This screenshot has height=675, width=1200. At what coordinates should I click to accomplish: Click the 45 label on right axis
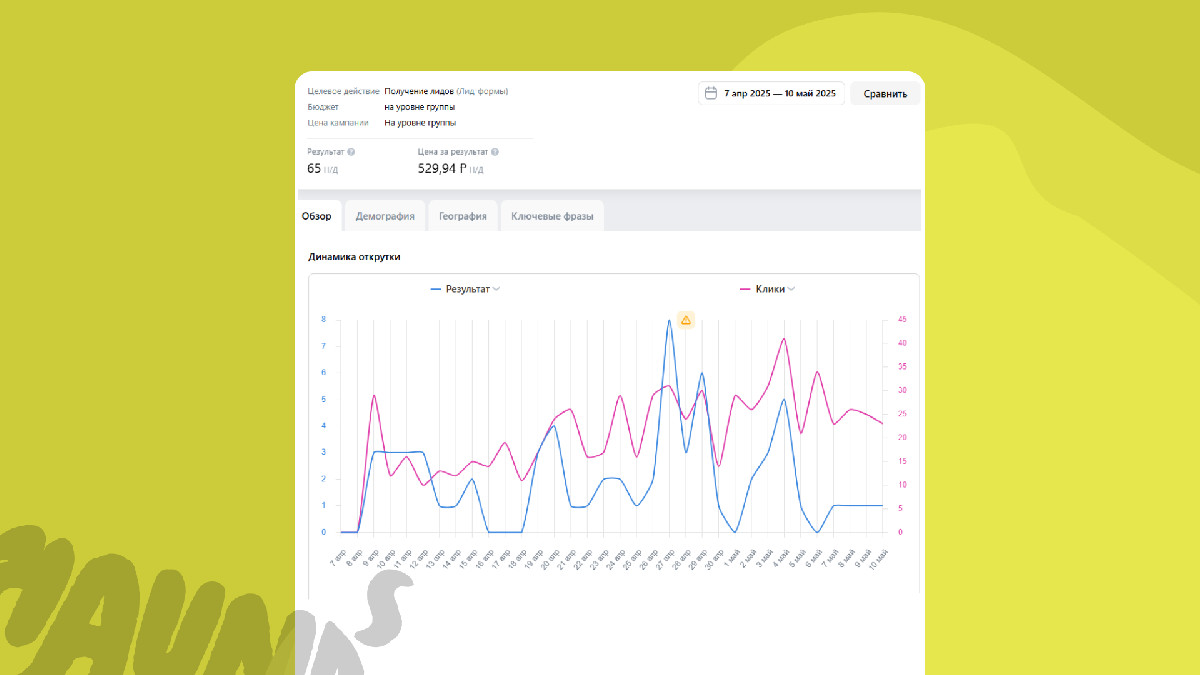pos(902,319)
